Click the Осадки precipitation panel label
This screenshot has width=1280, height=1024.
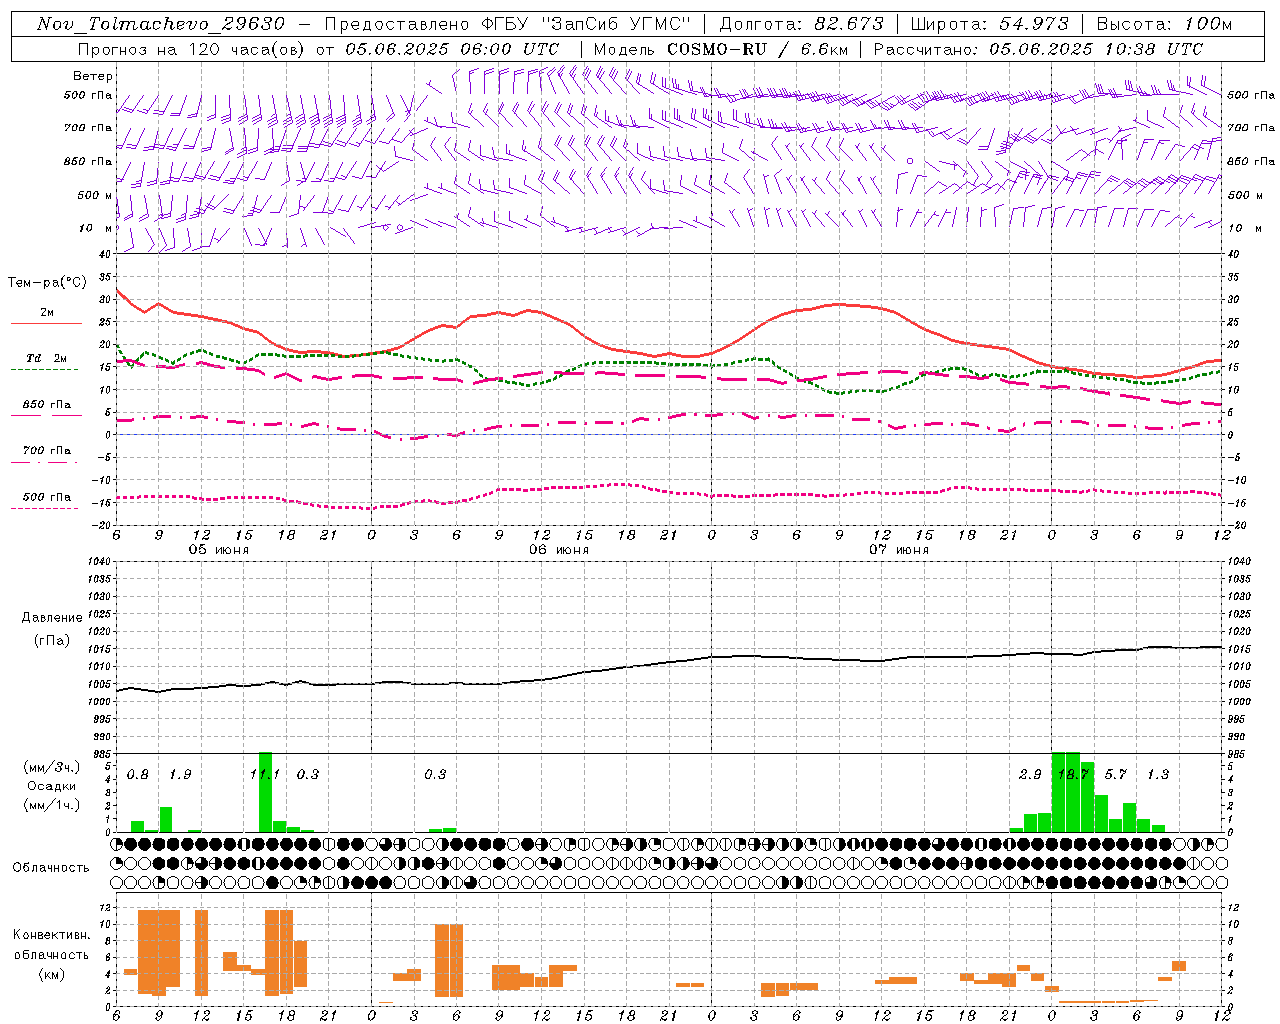(51, 786)
